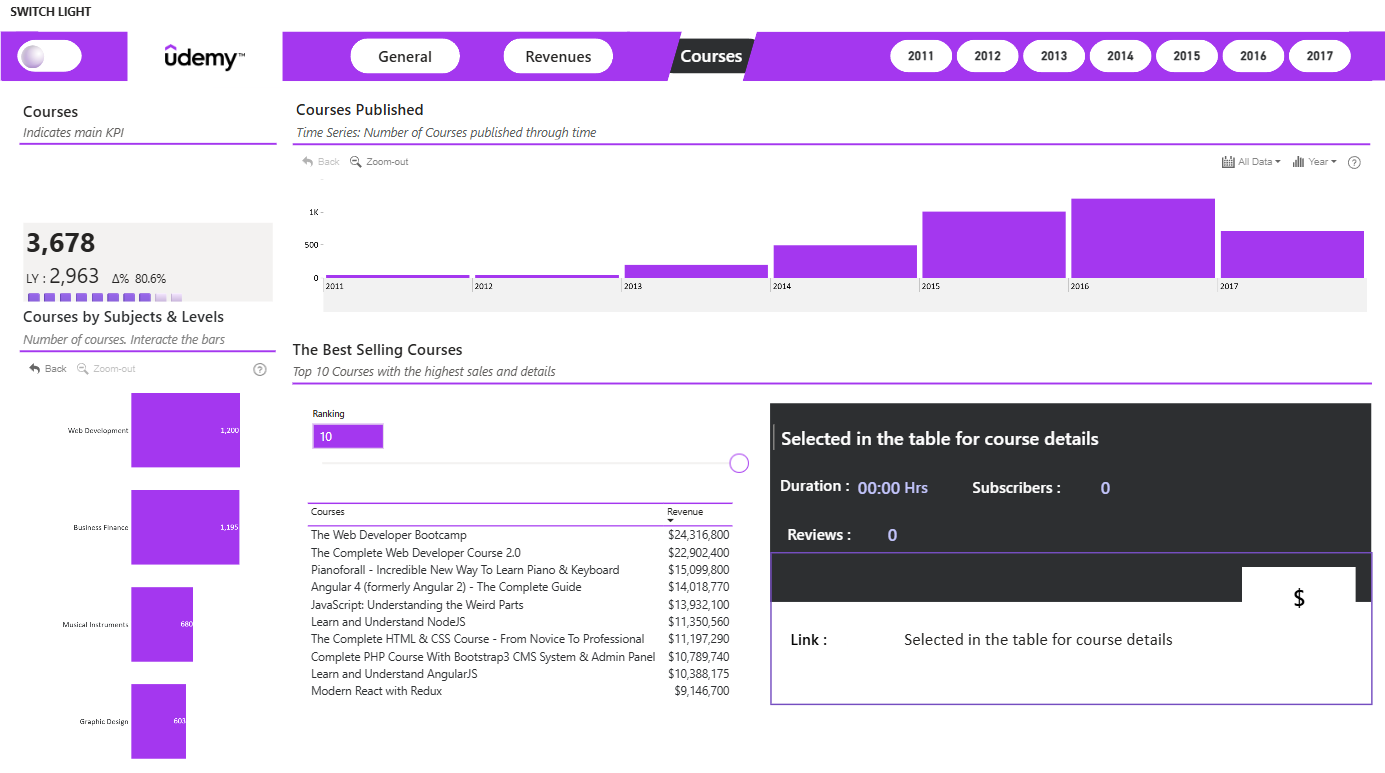Open the help icon on Courses Published chart

coord(1354,162)
